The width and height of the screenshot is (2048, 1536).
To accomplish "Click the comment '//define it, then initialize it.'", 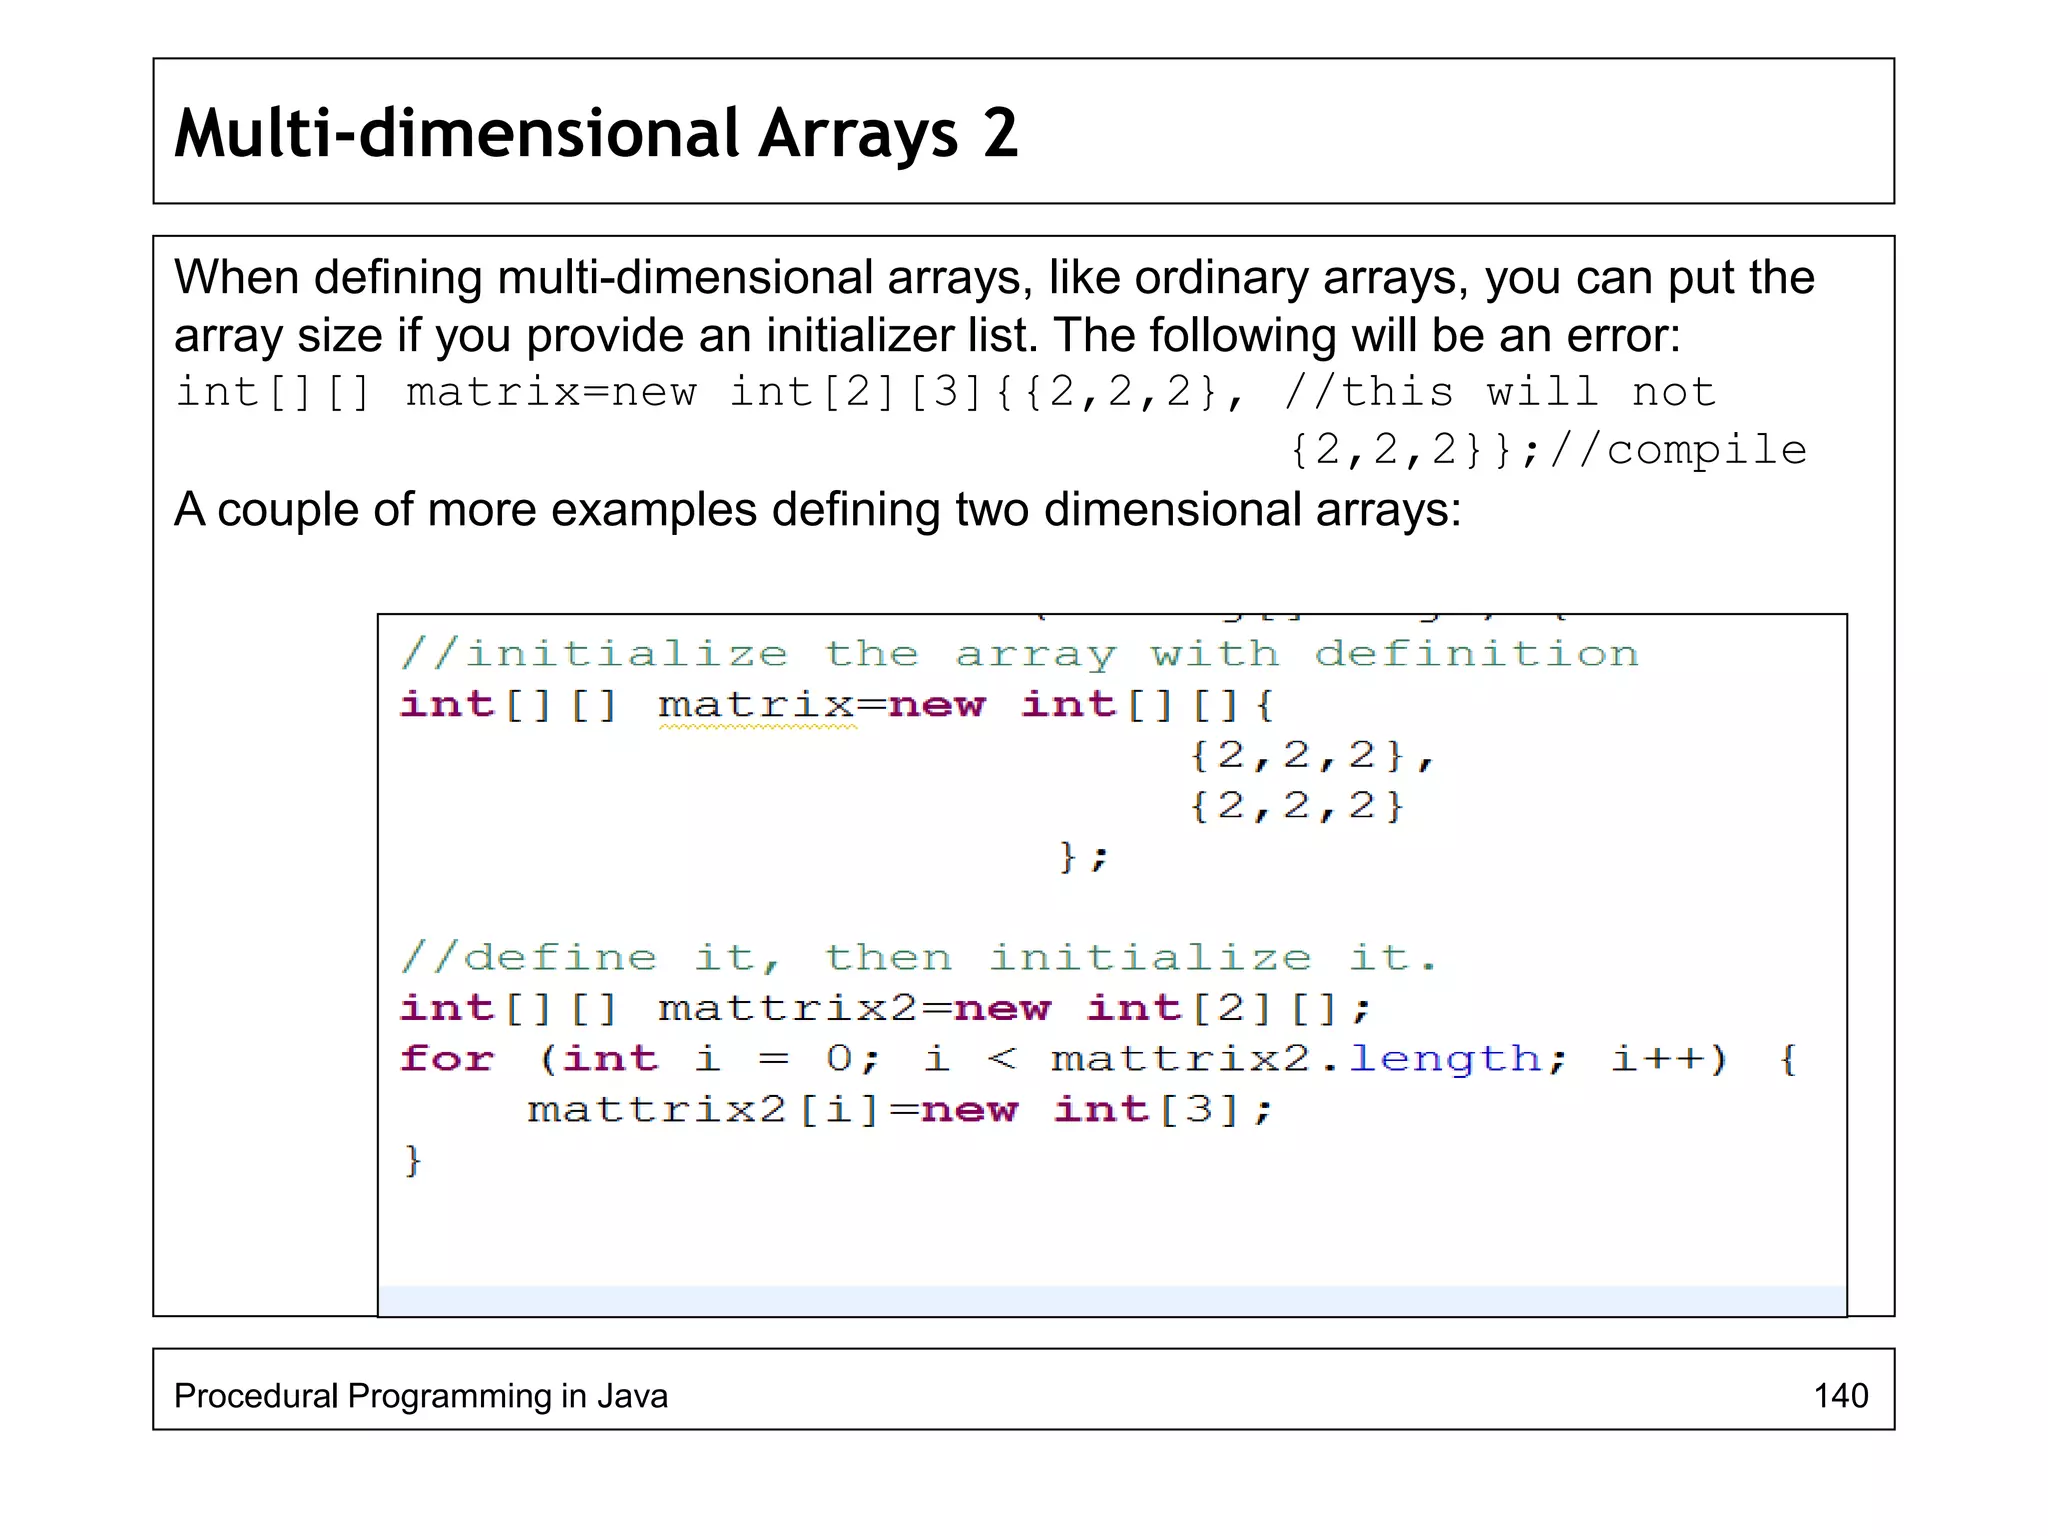I will [x=919, y=958].
